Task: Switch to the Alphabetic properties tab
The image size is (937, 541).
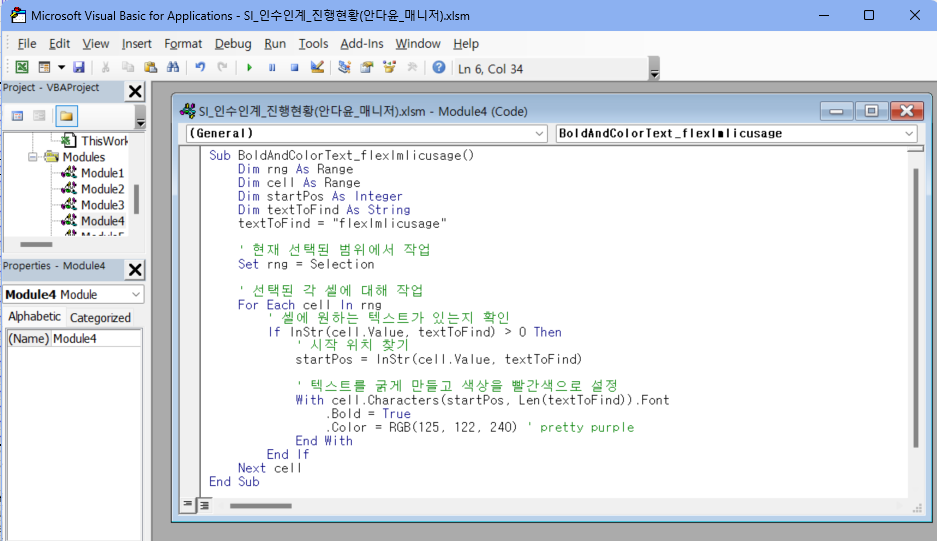Action: [34, 317]
